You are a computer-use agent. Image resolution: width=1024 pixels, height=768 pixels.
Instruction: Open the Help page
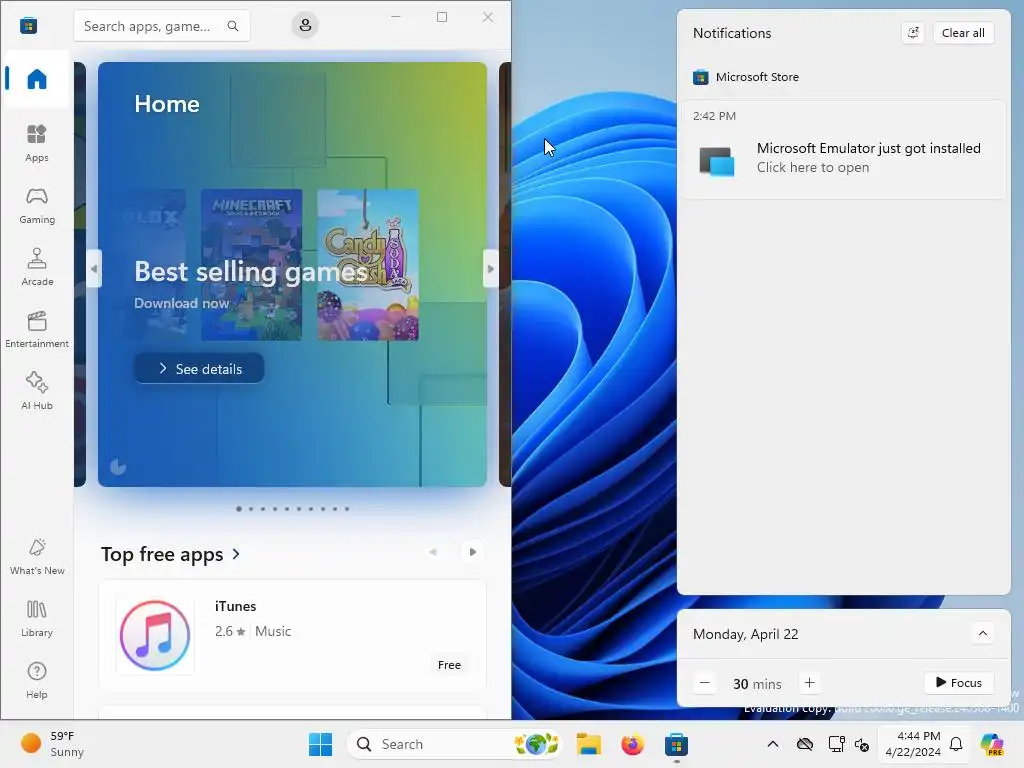coord(37,681)
